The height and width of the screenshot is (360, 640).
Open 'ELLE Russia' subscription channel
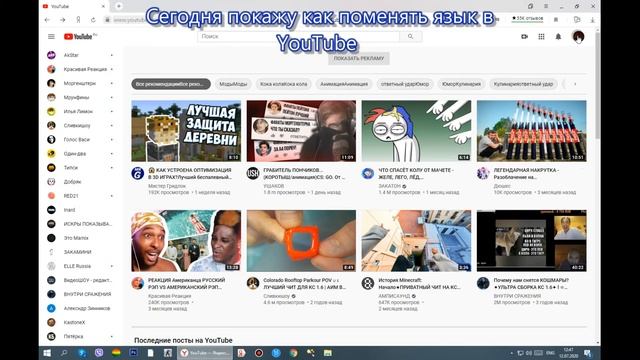(80, 266)
